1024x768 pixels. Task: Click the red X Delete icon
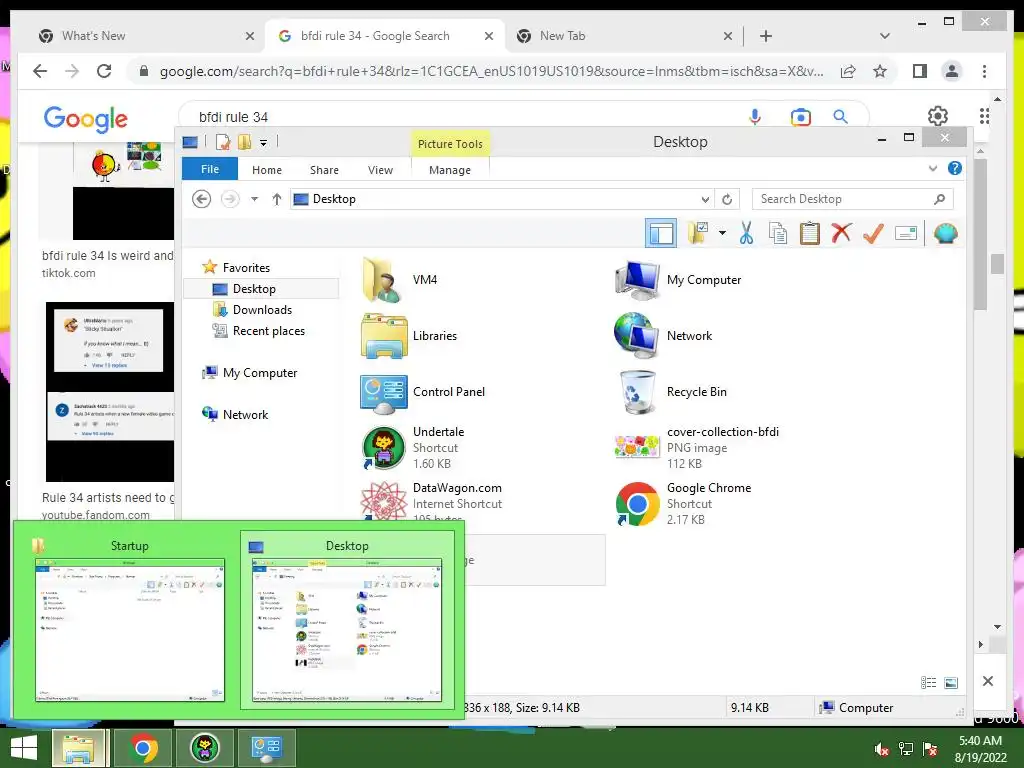[841, 233]
